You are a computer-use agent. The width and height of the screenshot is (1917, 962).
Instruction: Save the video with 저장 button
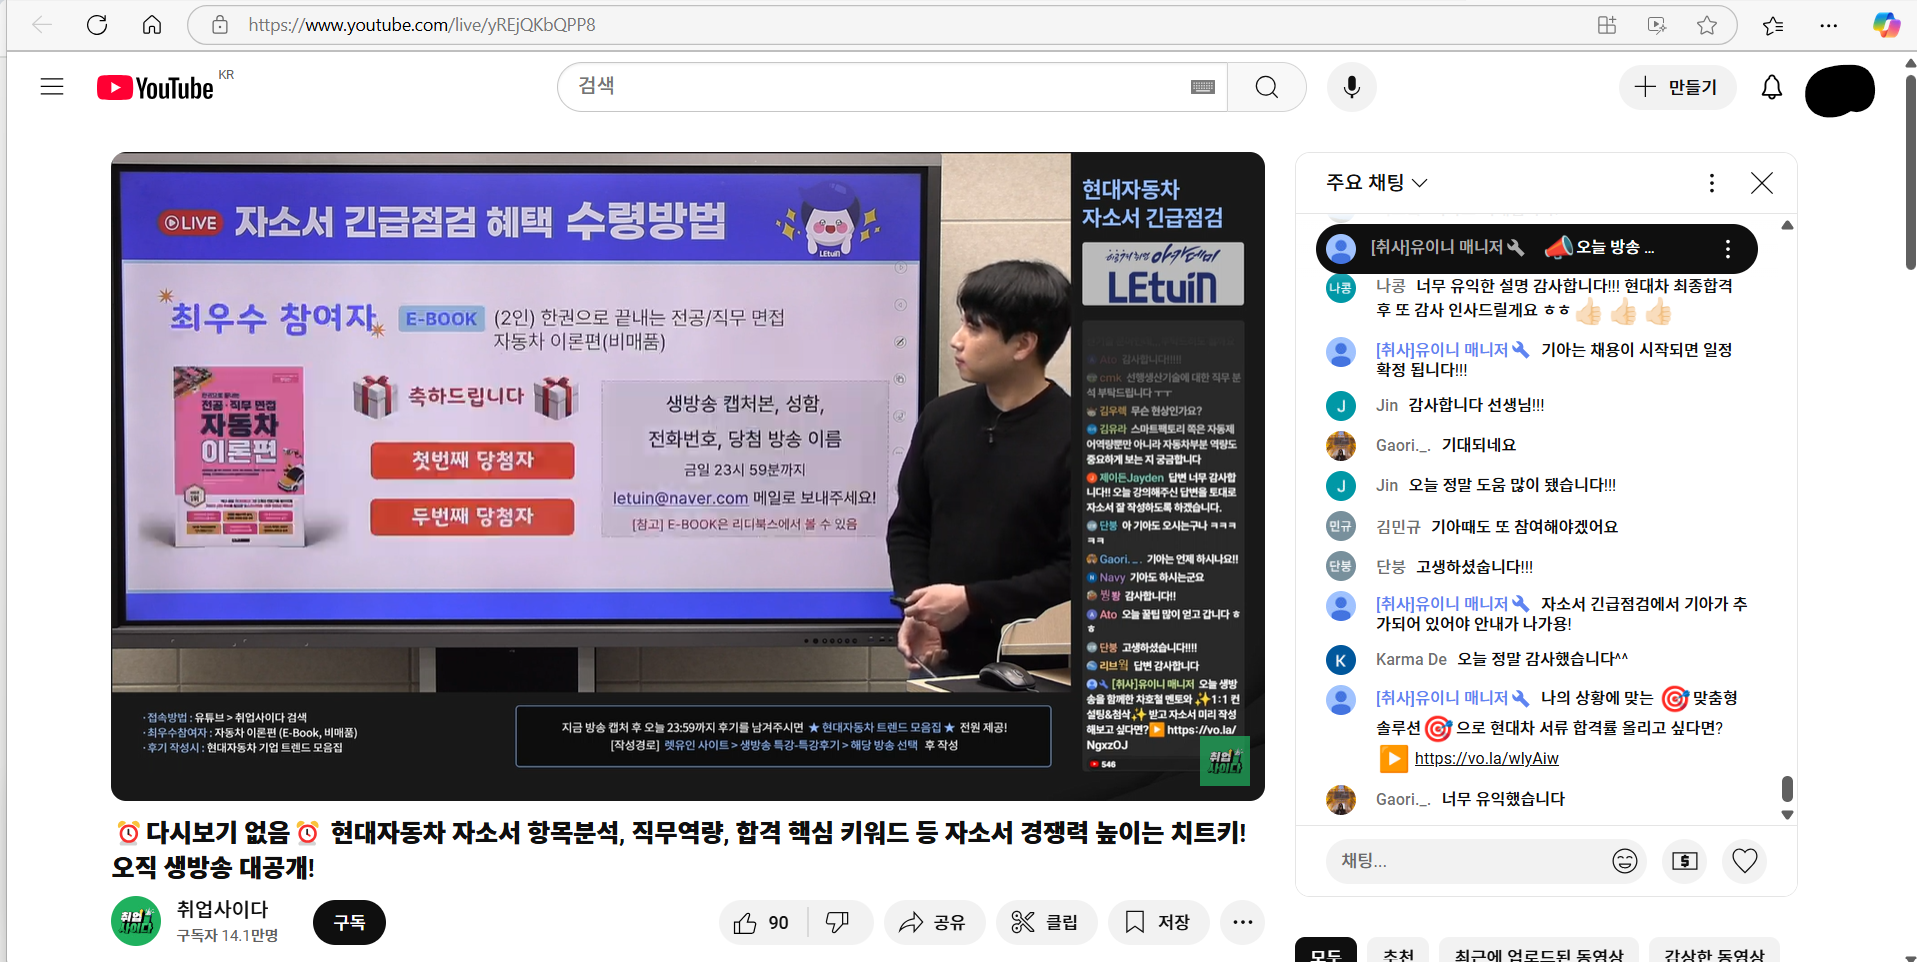click(1158, 923)
